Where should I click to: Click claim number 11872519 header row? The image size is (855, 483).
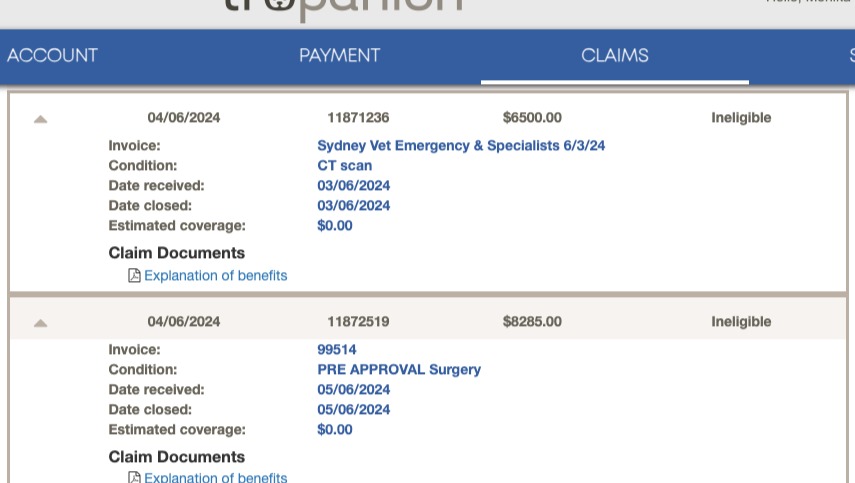click(428, 321)
